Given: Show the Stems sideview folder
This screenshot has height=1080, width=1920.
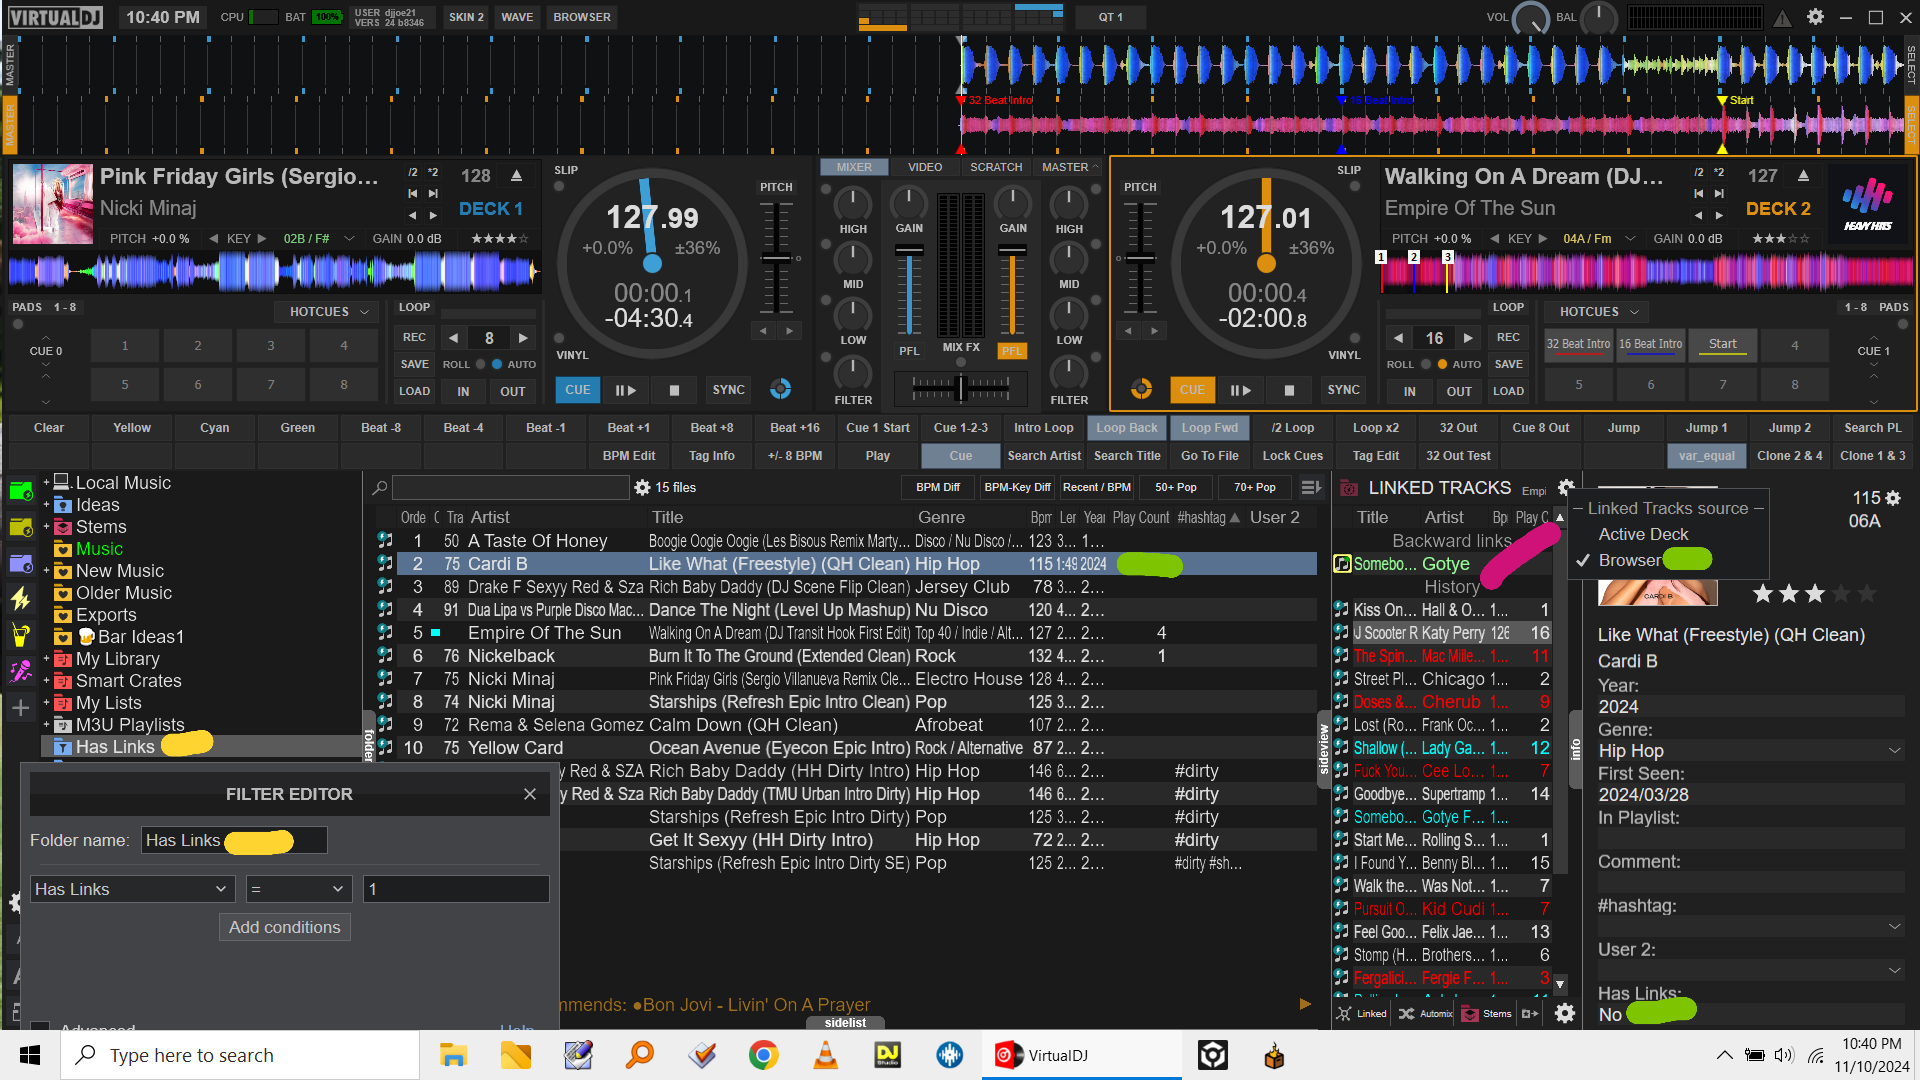Looking at the screenshot, I should point(1486,1013).
